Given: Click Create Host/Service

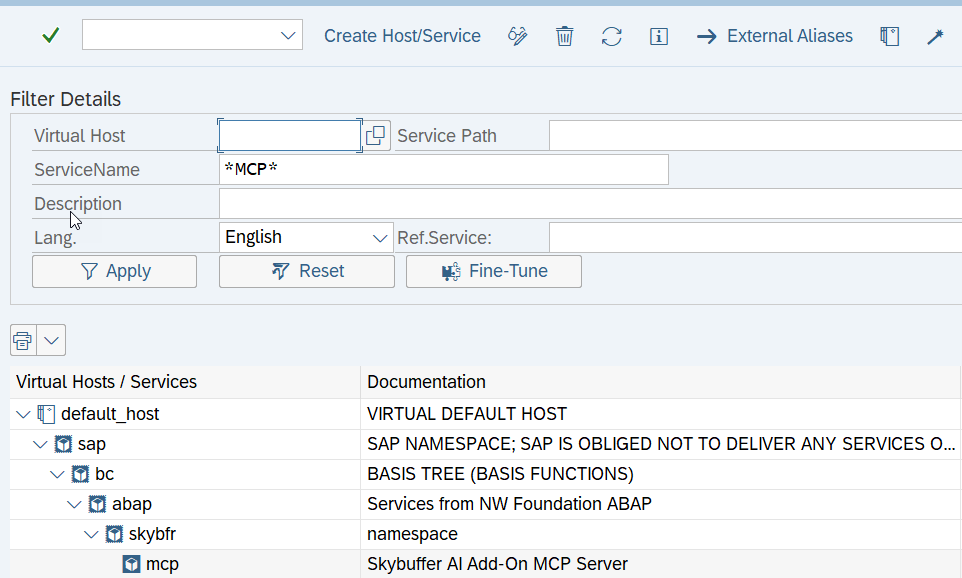Looking at the screenshot, I should [402, 36].
